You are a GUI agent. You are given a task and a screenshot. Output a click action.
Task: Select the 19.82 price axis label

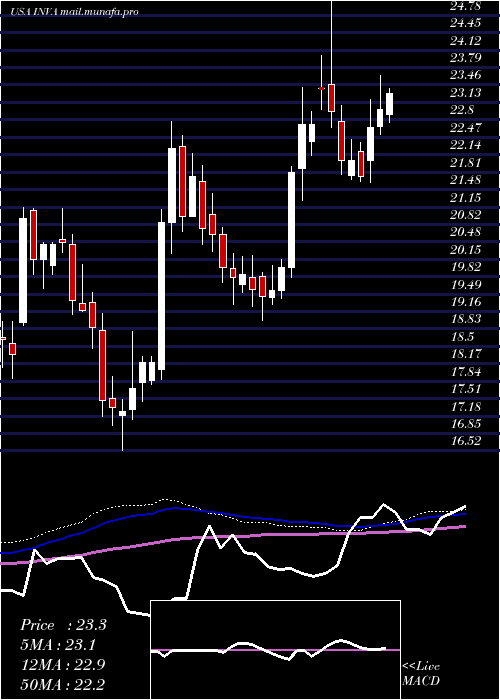466,267
